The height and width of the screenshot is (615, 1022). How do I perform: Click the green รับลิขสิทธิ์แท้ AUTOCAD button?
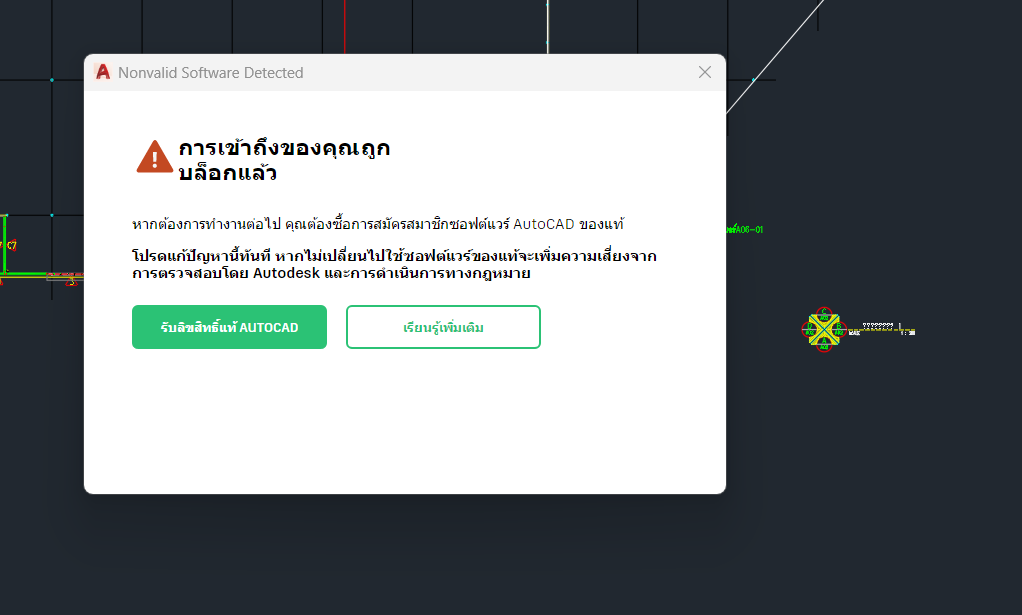(229, 327)
